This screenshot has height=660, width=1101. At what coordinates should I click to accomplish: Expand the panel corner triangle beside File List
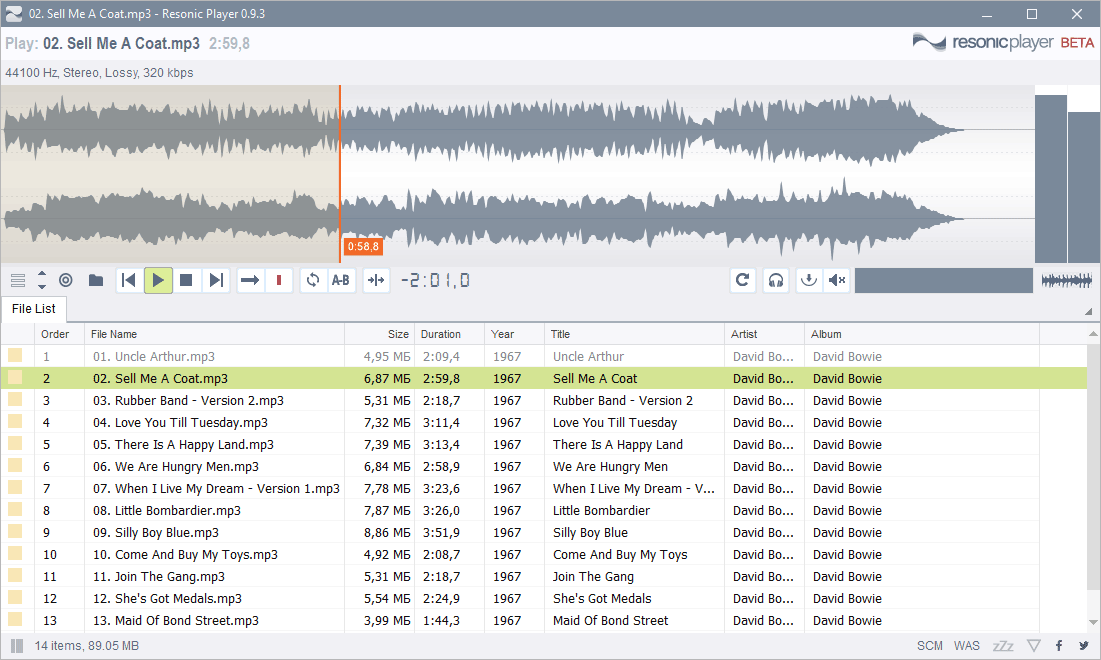pos(1088,311)
